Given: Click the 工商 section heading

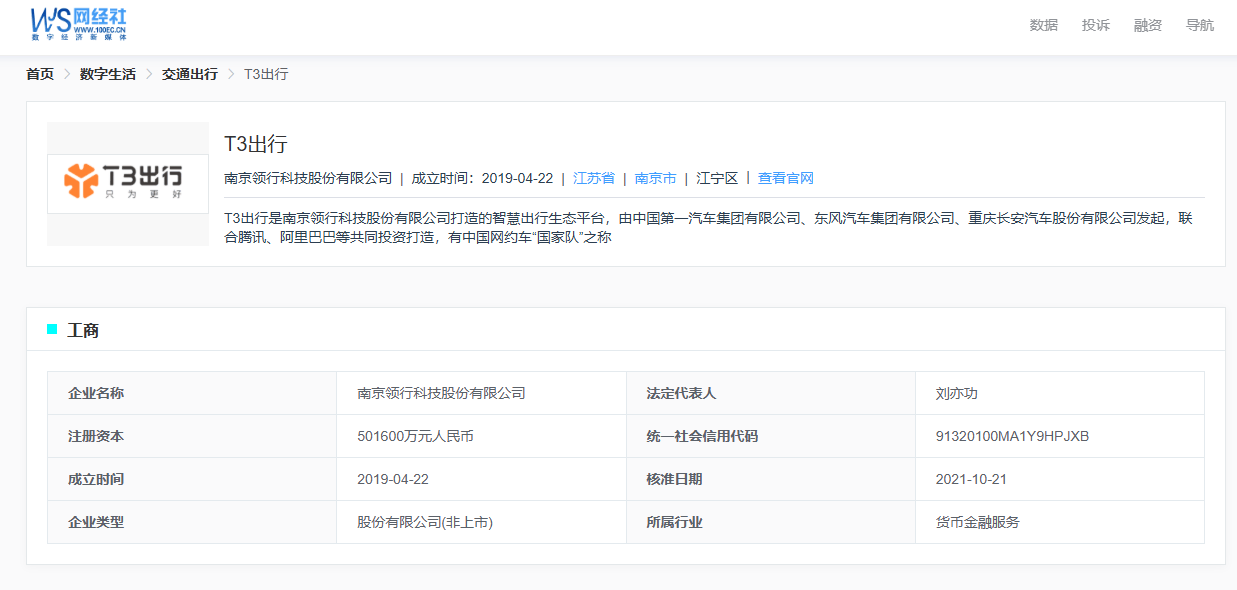Looking at the screenshot, I should pyautogui.click(x=83, y=330).
